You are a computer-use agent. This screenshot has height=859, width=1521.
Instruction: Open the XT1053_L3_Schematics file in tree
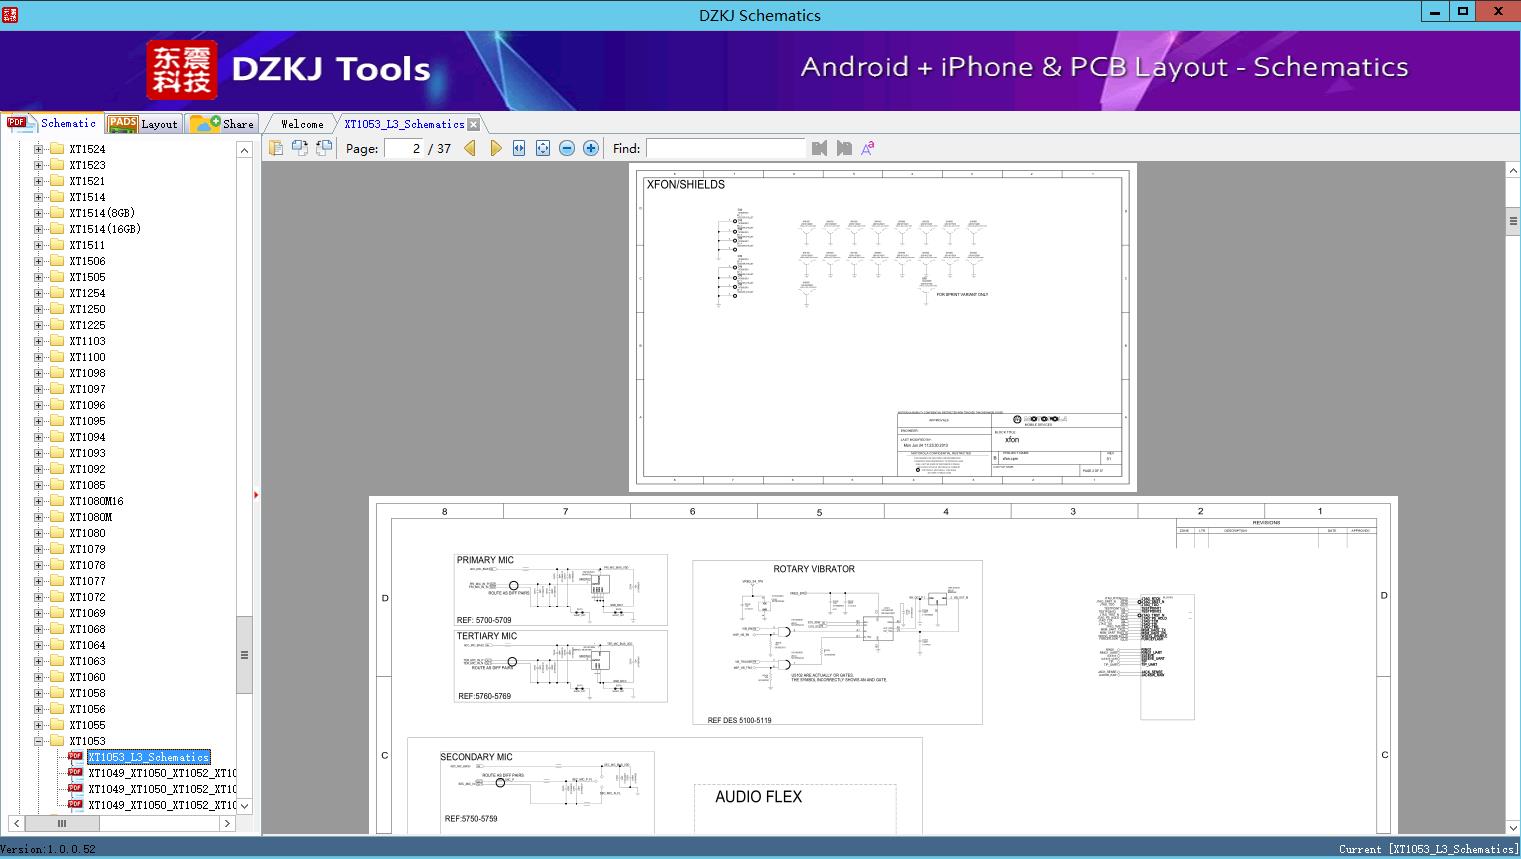[x=148, y=757]
